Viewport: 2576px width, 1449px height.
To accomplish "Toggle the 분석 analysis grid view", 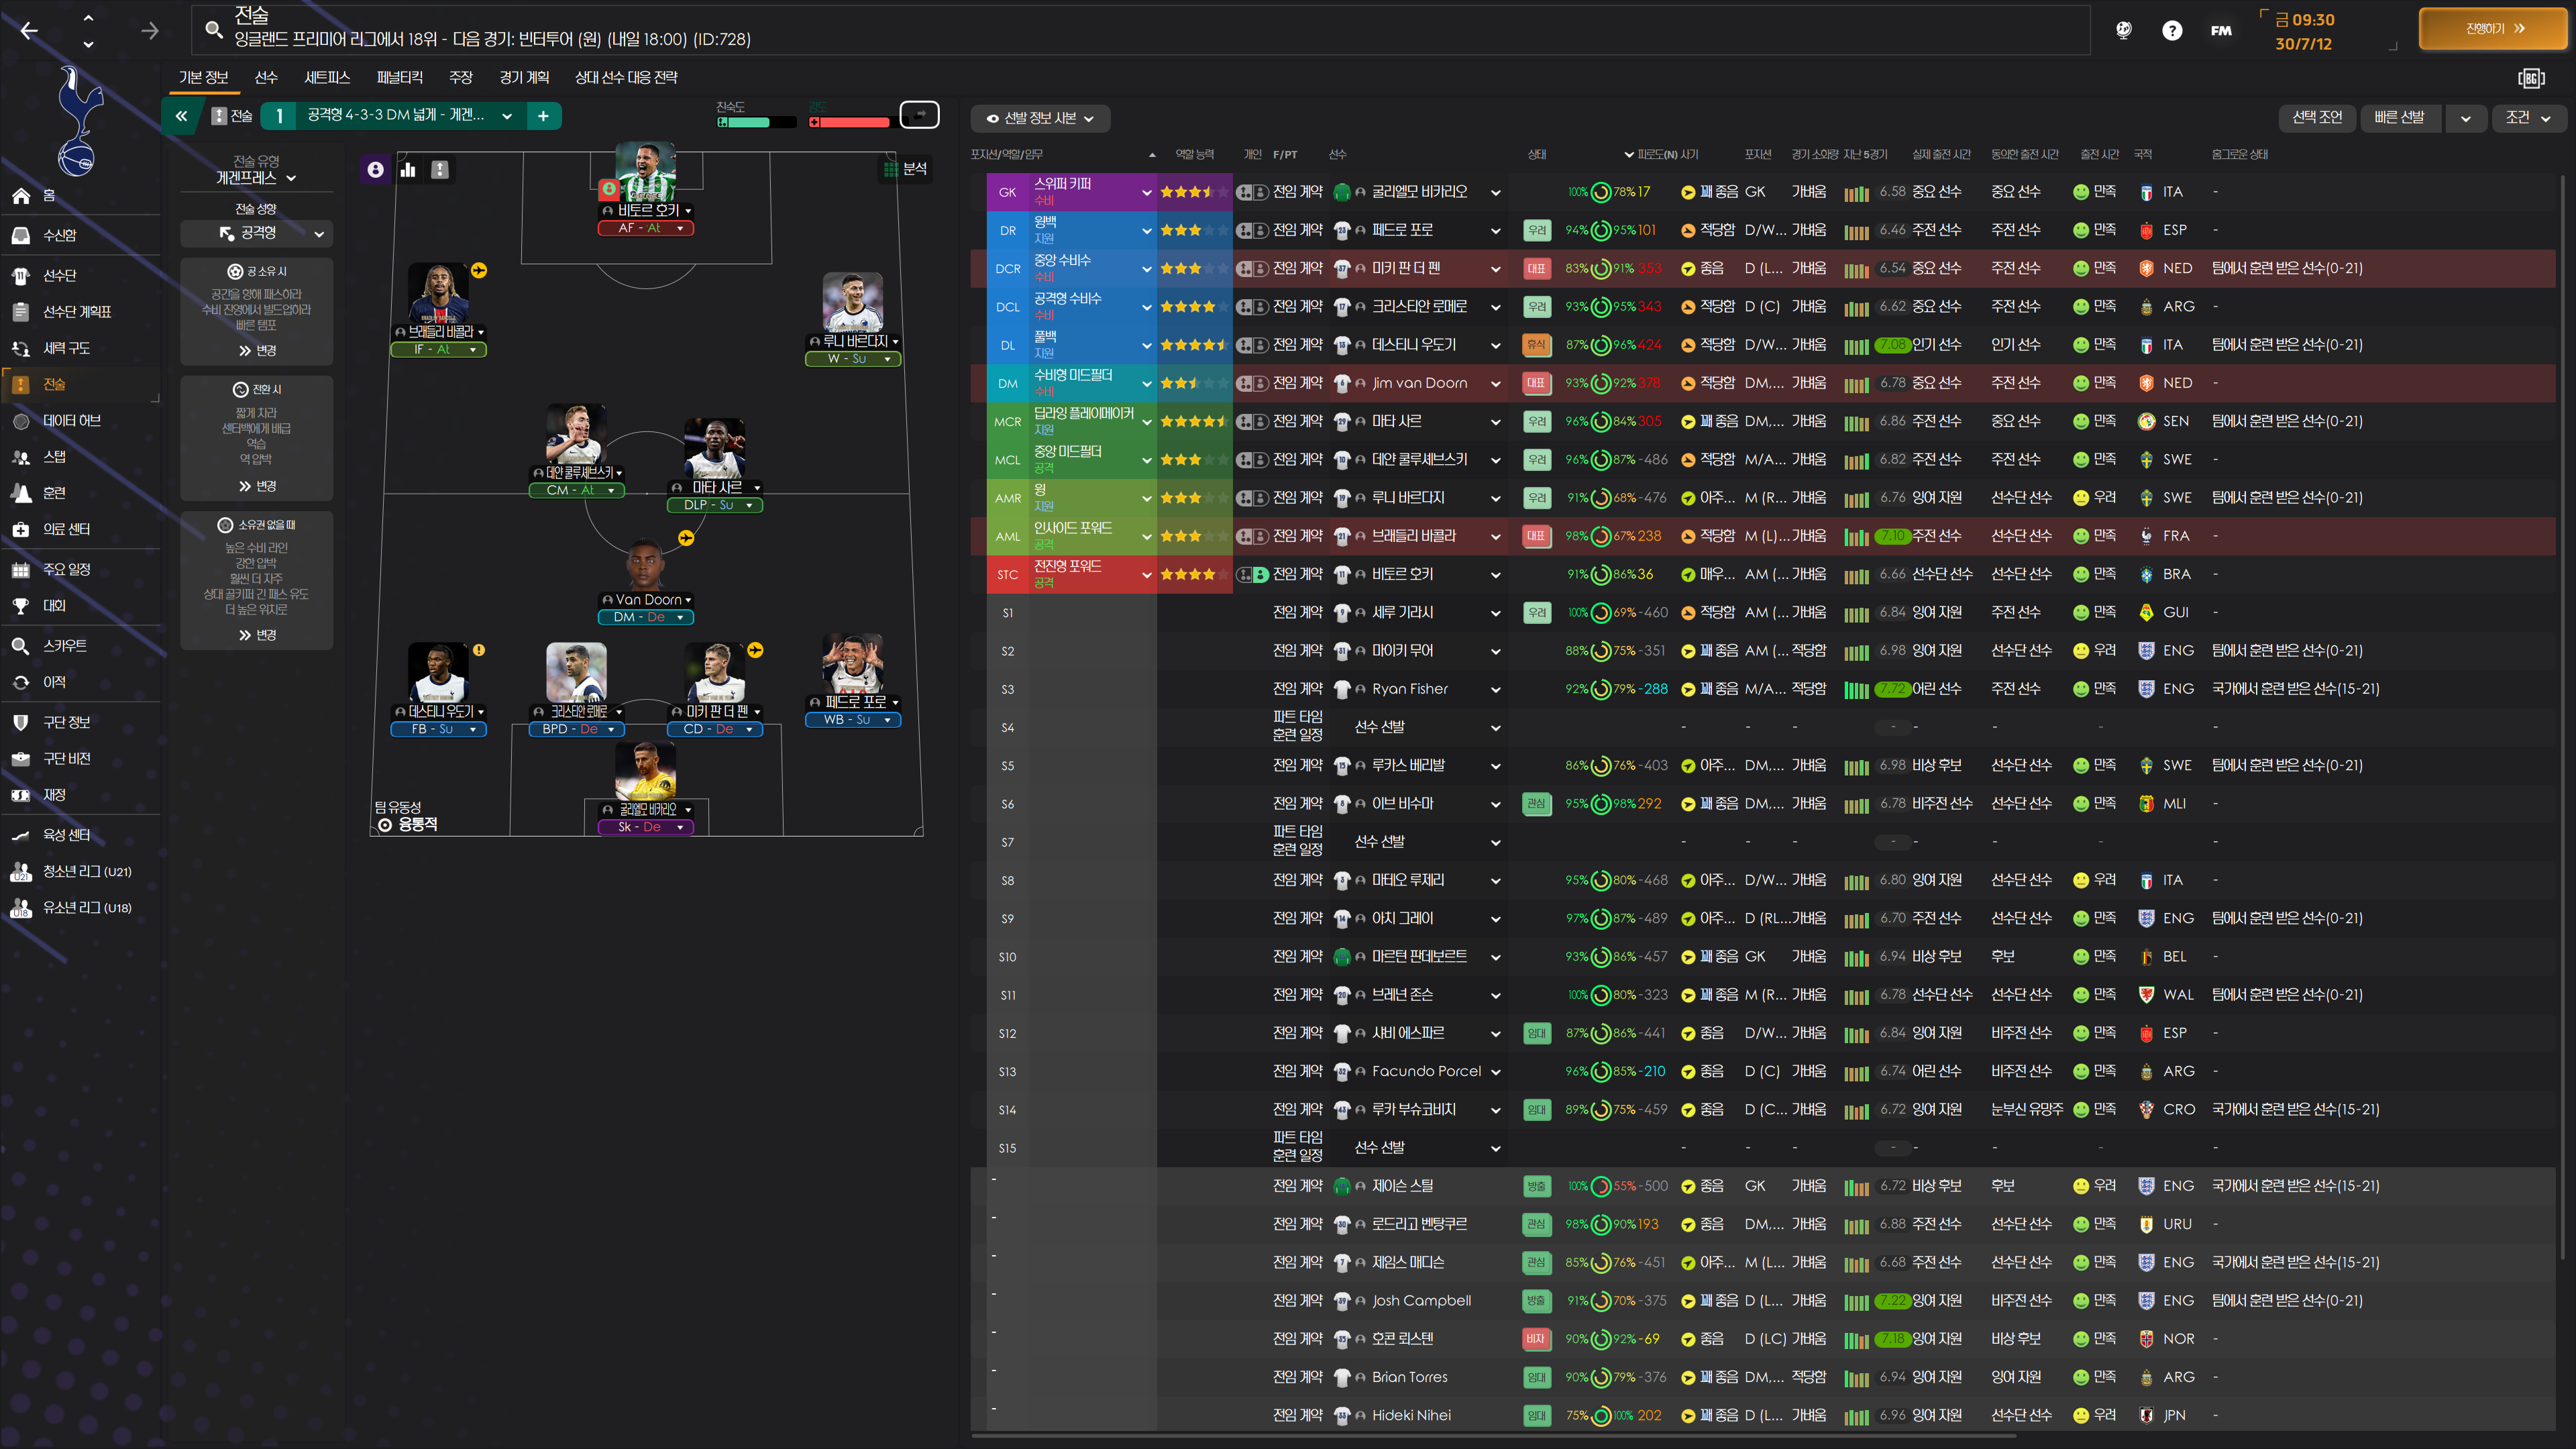I will [x=905, y=169].
